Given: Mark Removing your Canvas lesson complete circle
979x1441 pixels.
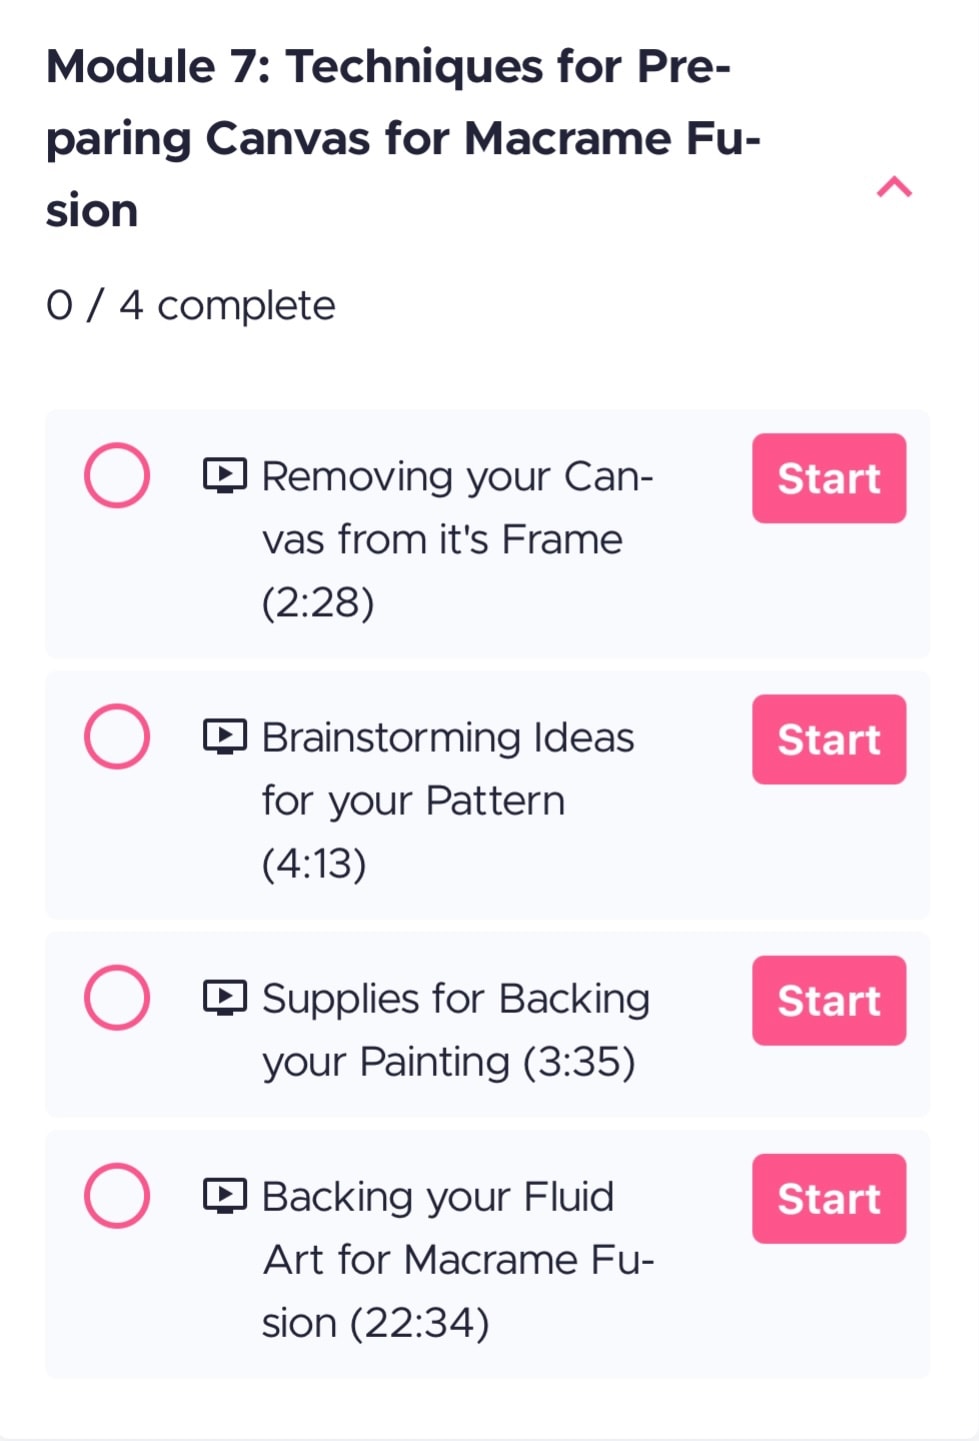Looking at the screenshot, I should [117, 475].
